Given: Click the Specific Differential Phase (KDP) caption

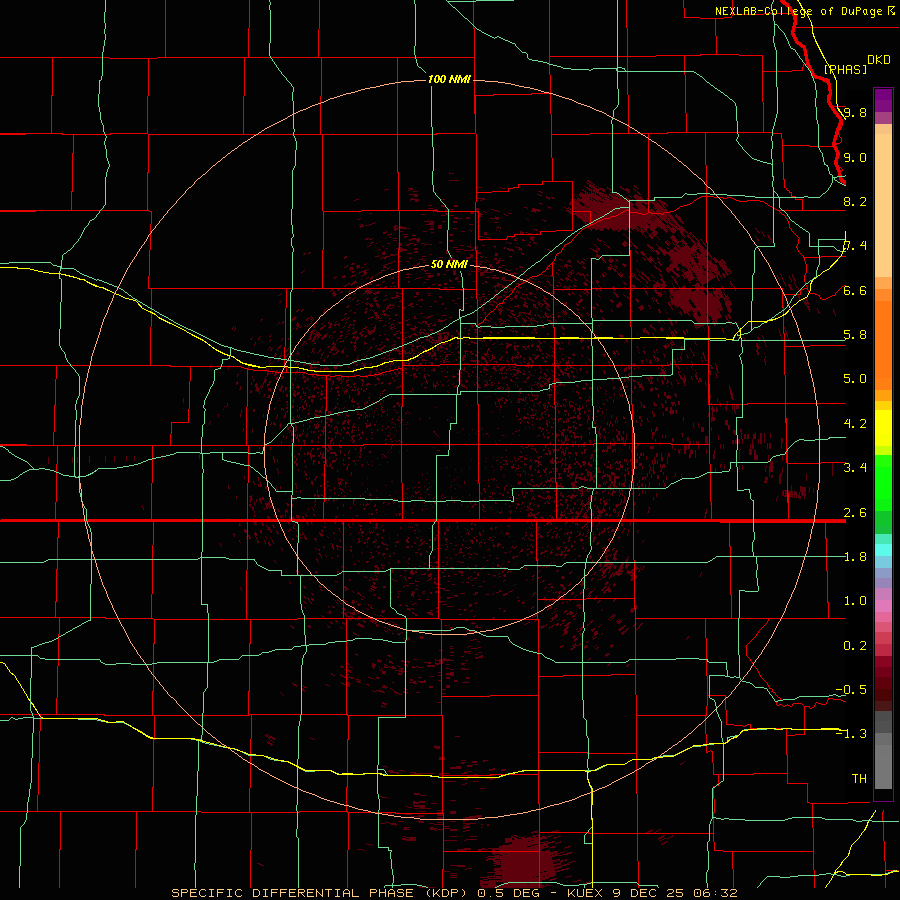Looking at the screenshot, I should coord(319,893).
